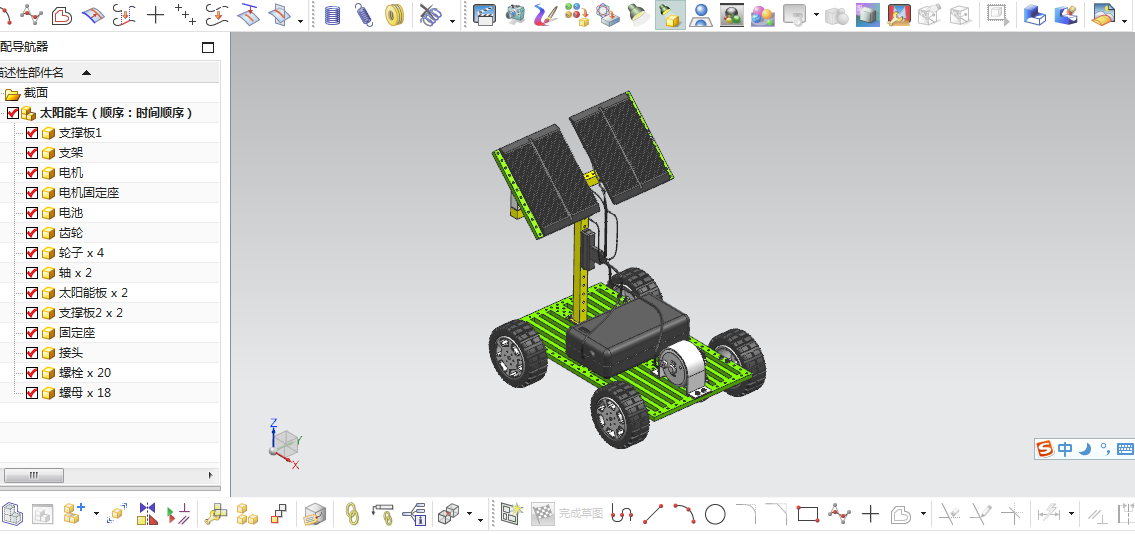Select the 固定座 tree item
The width and height of the screenshot is (1135, 534).
pos(77,333)
